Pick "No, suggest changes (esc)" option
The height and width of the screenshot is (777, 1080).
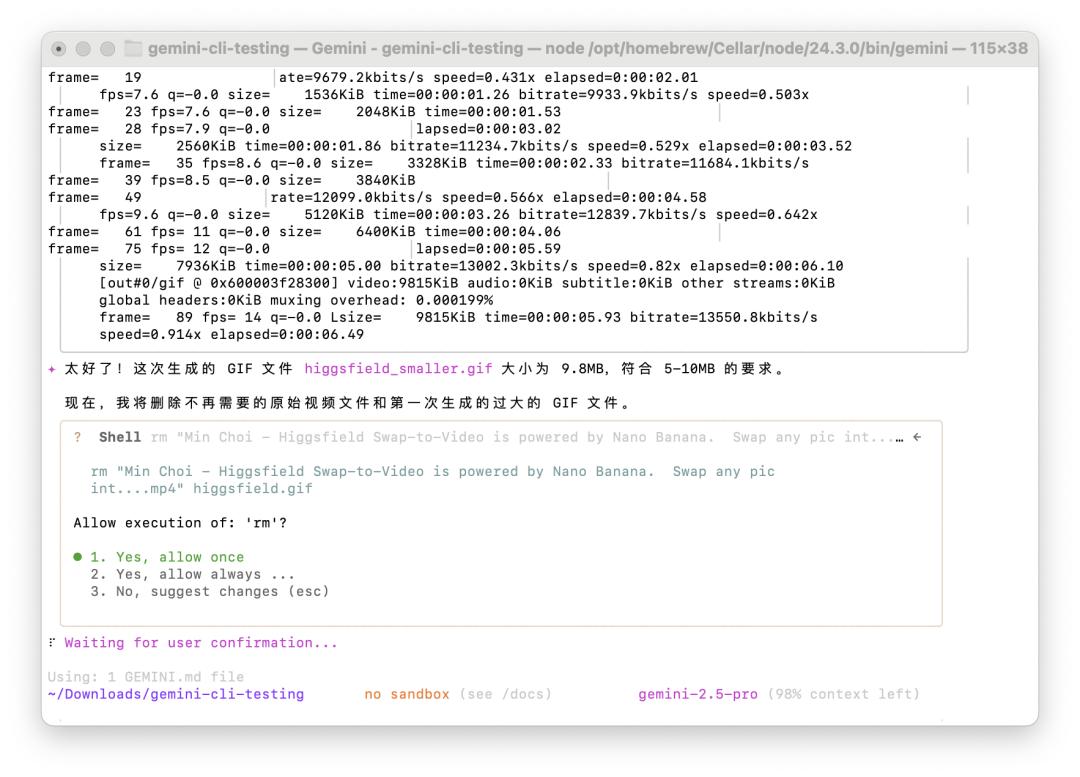pyautogui.click(x=209, y=592)
